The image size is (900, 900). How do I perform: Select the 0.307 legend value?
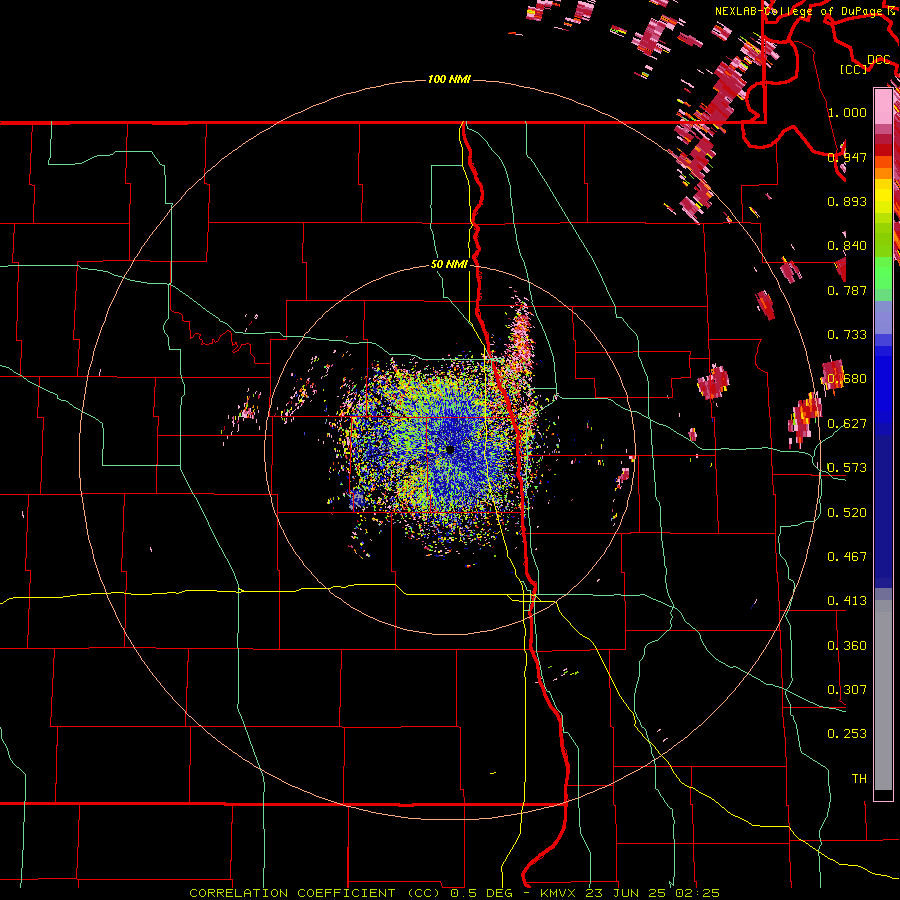click(x=847, y=690)
